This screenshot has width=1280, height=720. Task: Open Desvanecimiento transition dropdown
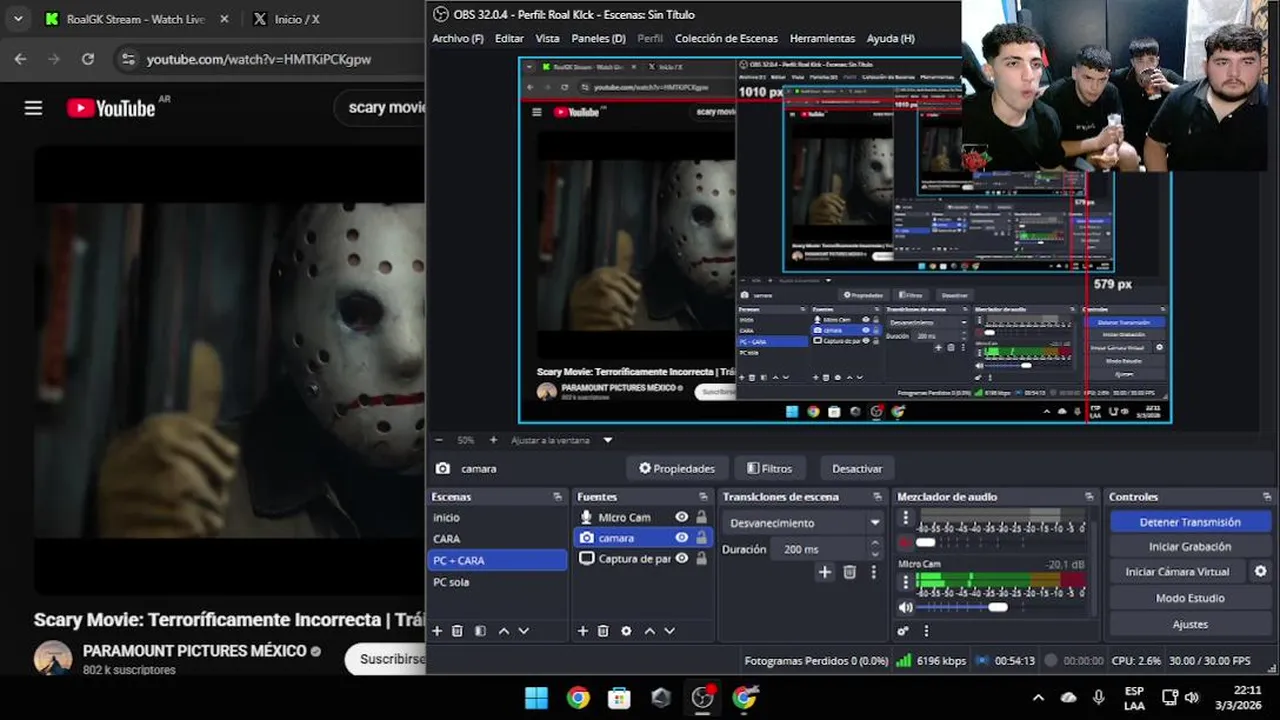pos(803,523)
